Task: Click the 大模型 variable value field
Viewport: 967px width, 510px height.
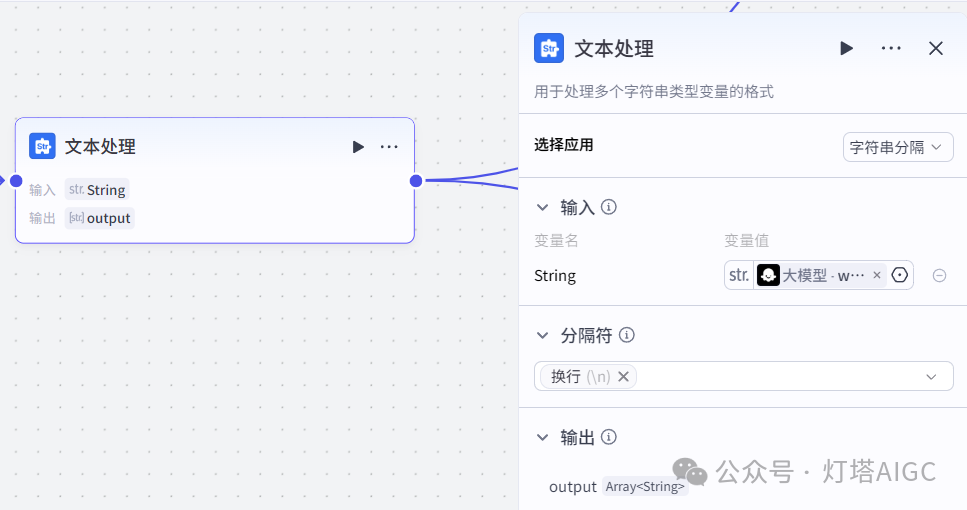Action: coord(818,275)
